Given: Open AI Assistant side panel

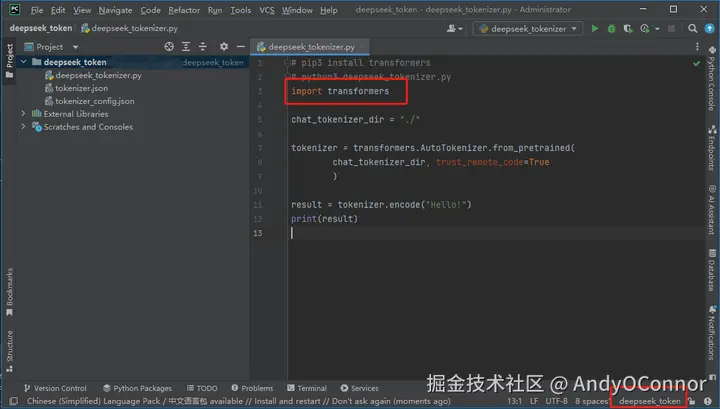Looking at the screenshot, I should tap(711, 209).
